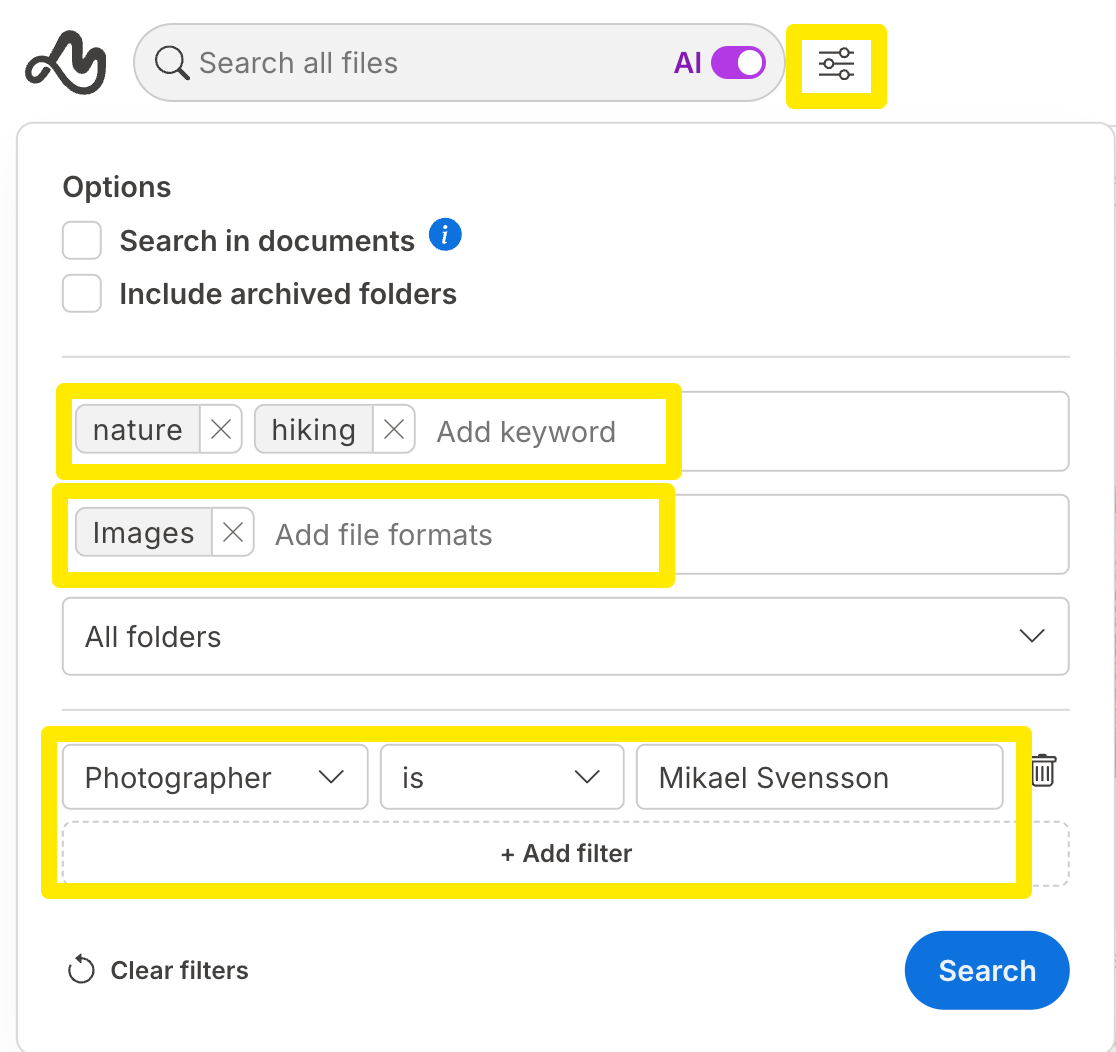The width and height of the screenshot is (1116, 1052).
Task: Click the blue Search button
Action: (986, 970)
